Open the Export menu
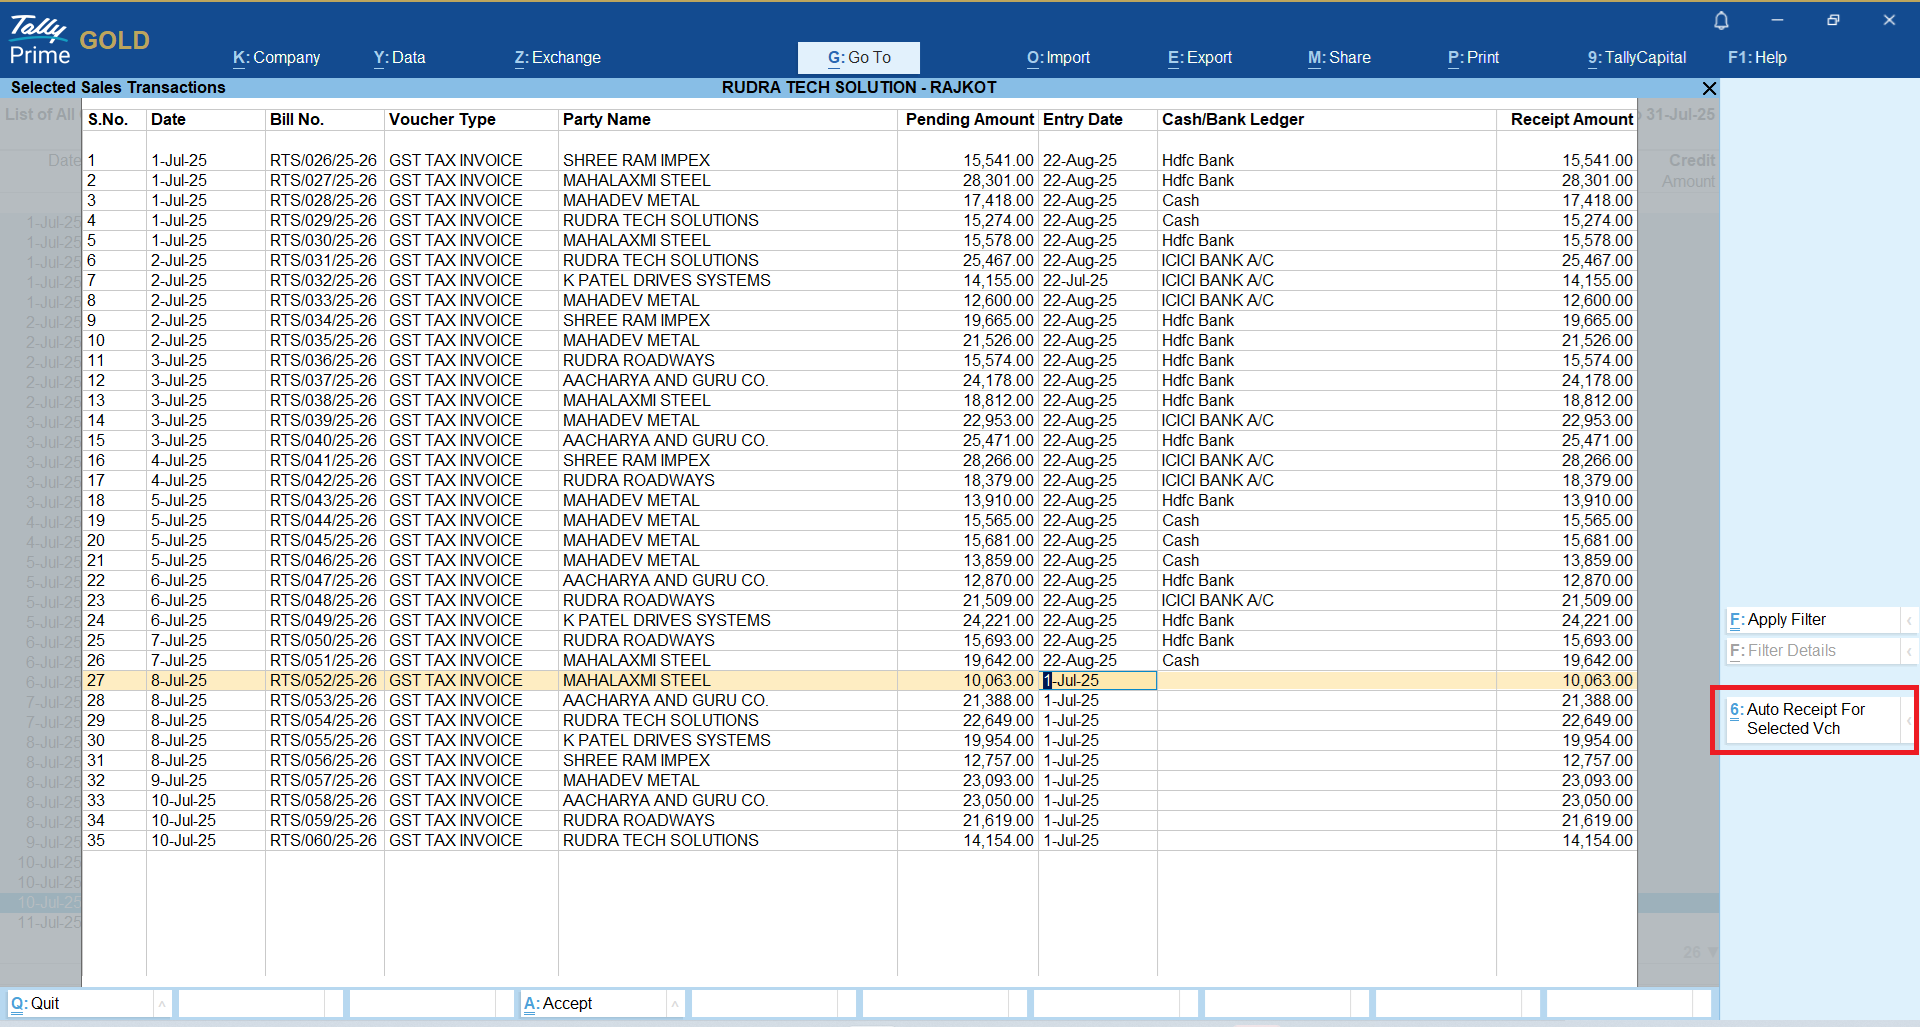1920x1027 pixels. point(1200,58)
